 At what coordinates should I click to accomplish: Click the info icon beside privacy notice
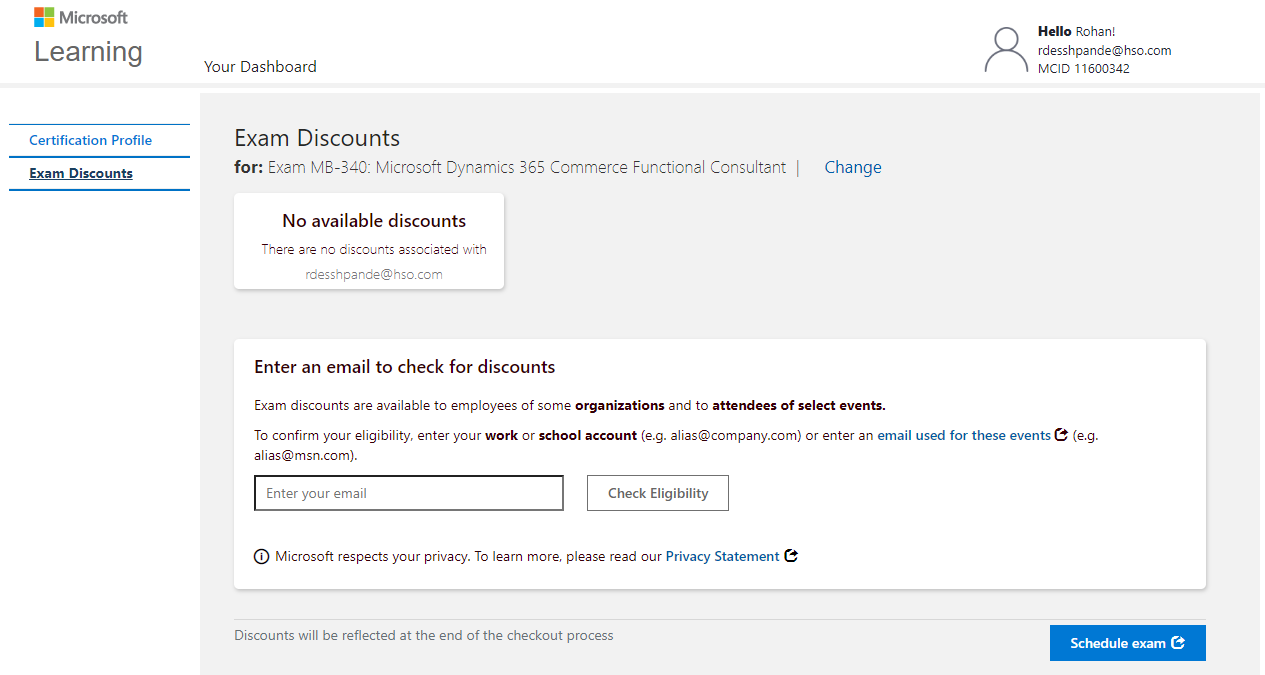[262, 557]
